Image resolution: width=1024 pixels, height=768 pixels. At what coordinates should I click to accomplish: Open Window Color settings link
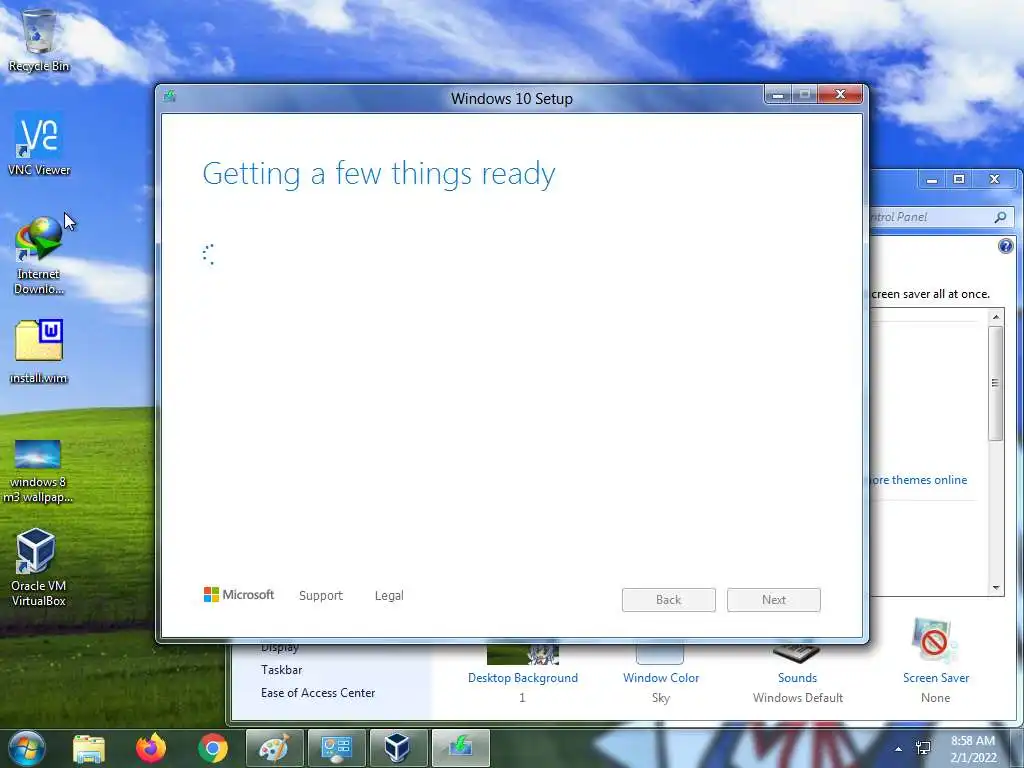pos(661,678)
